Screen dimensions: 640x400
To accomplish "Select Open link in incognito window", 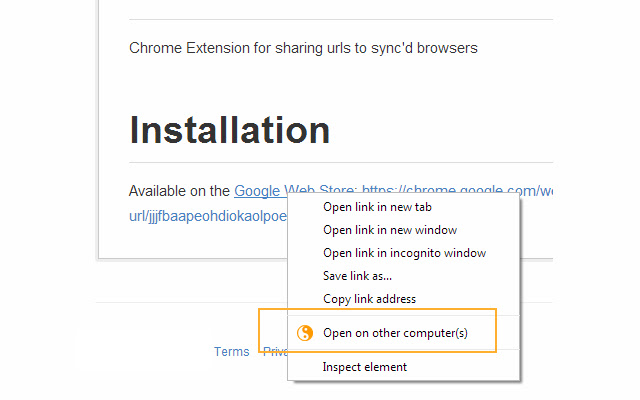I will 403,253.
